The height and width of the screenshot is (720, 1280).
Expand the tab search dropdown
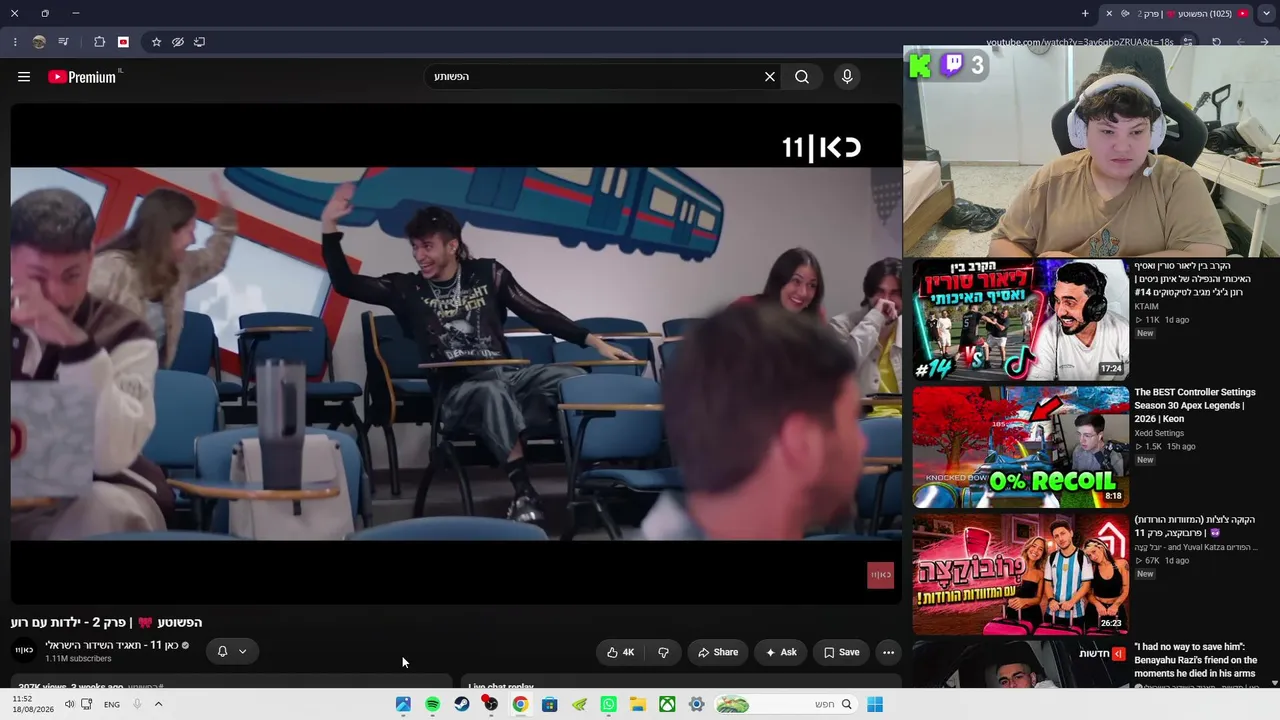[x=1265, y=14]
